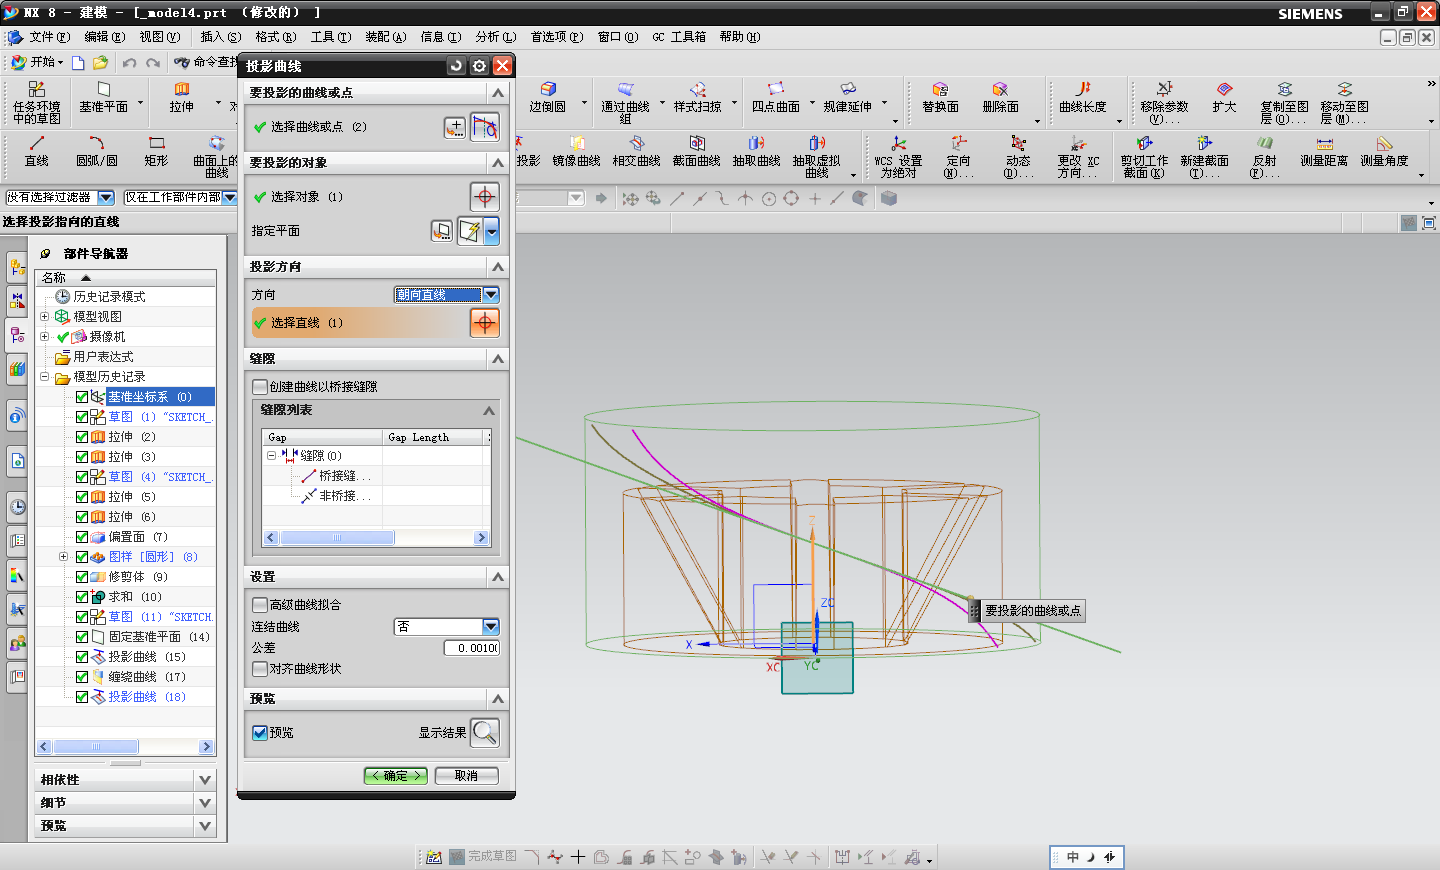Open the 文件(F) menu

tap(49, 37)
